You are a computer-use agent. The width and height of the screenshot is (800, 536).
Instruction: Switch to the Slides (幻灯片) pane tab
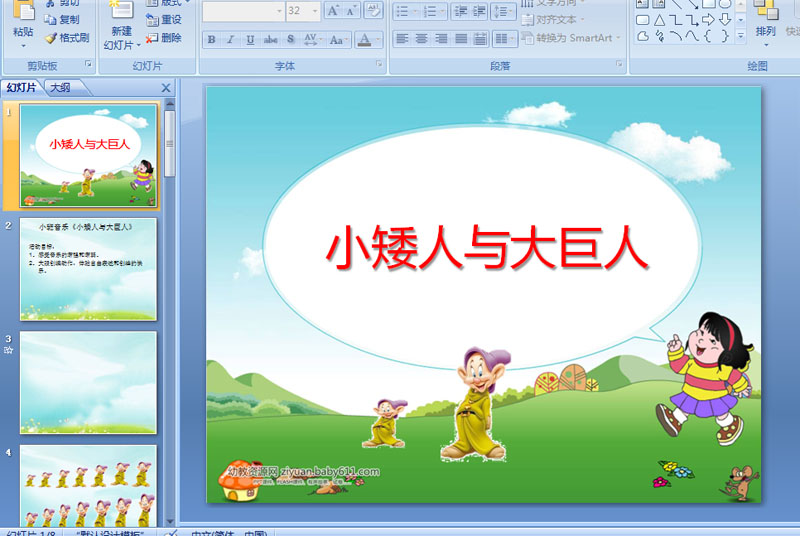coord(21,87)
